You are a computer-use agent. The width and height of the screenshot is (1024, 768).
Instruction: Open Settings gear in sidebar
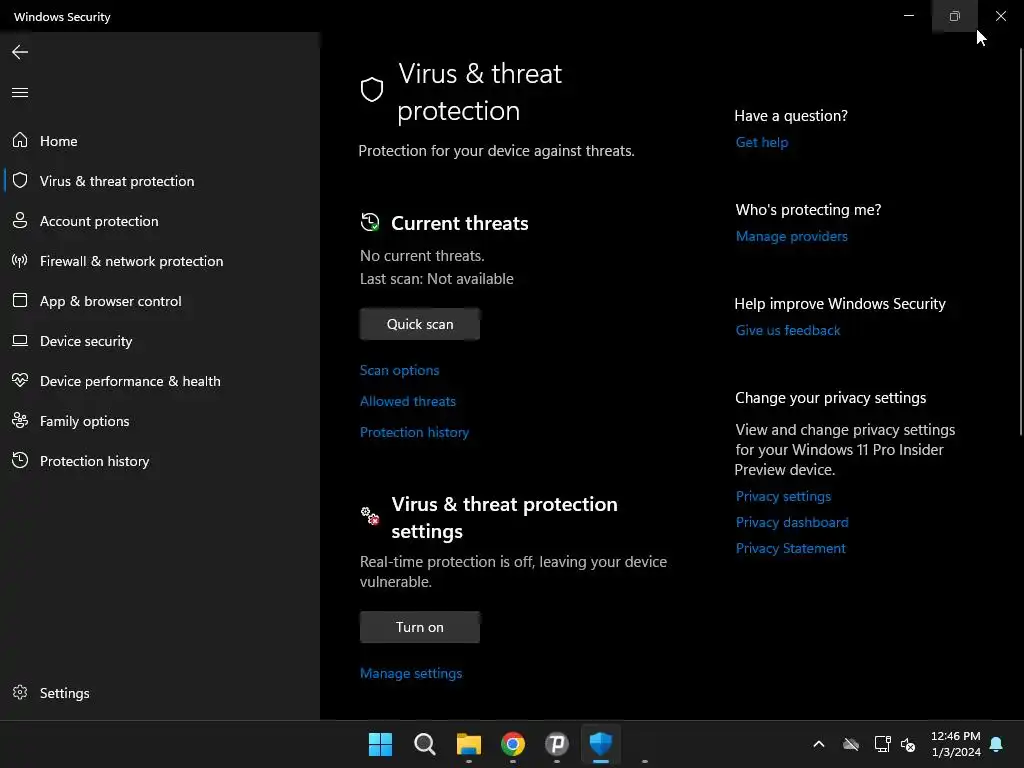(x=20, y=693)
